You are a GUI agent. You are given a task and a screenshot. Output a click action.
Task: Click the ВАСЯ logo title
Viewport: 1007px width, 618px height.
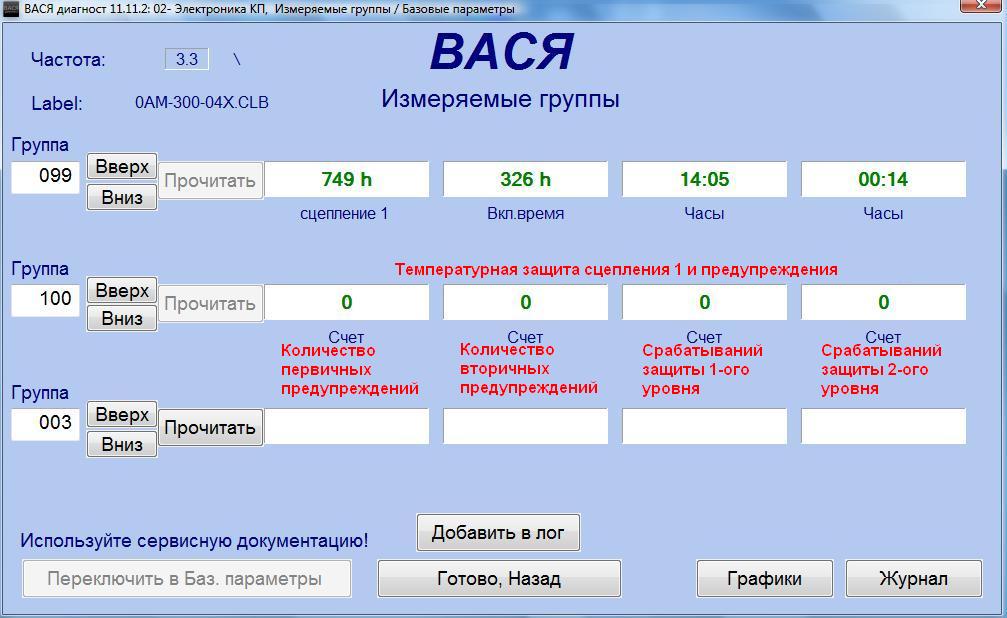tap(502, 51)
